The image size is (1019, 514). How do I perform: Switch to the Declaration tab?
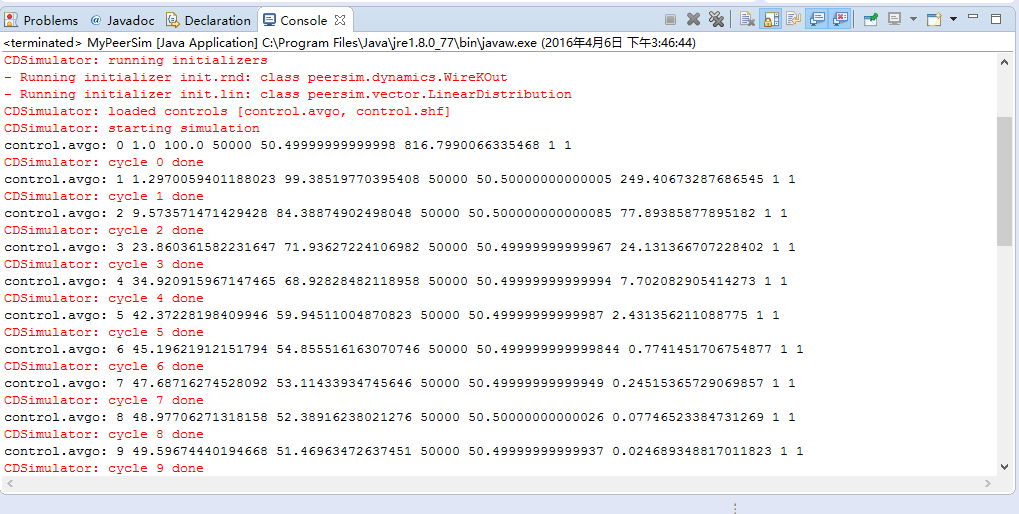click(x=209, y=20)
